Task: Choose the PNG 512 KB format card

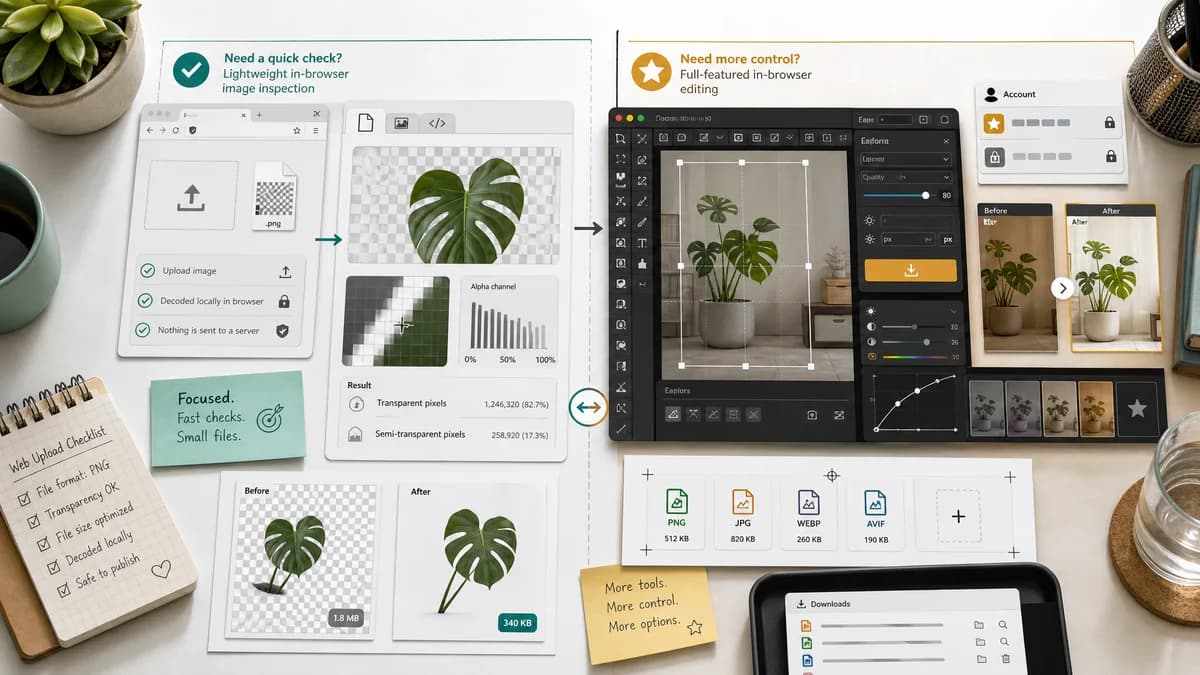Action: [677, 515]
